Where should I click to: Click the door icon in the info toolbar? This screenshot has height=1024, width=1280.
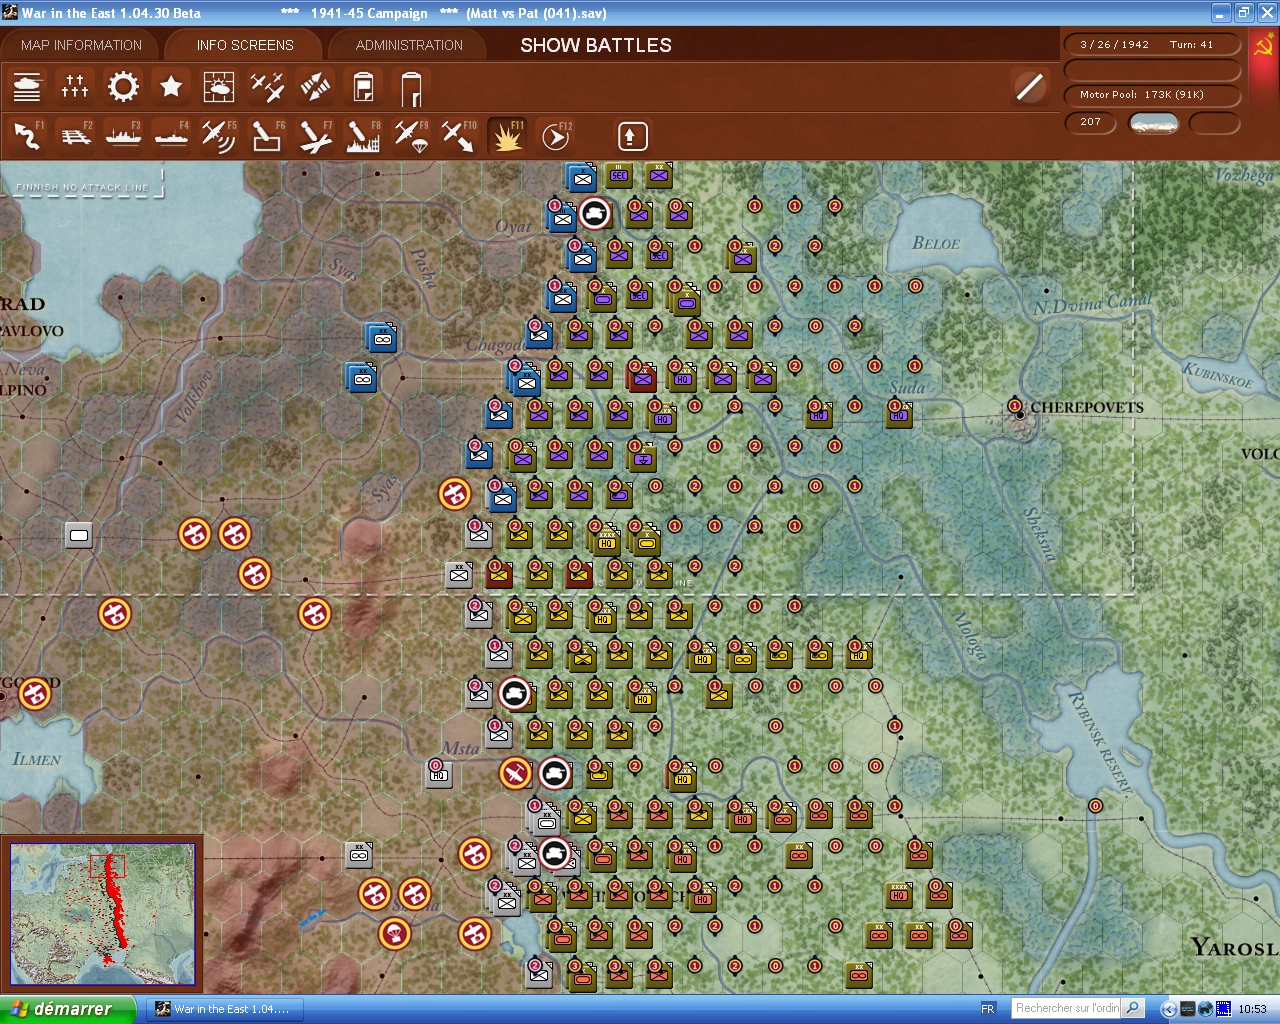coord(411,88)
